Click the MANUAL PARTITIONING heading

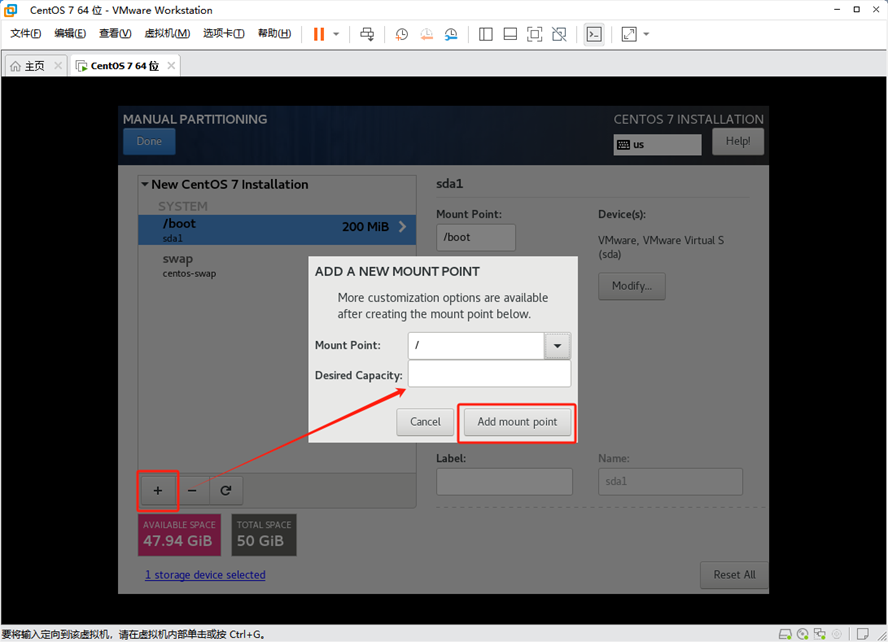(x=195, y=119)
